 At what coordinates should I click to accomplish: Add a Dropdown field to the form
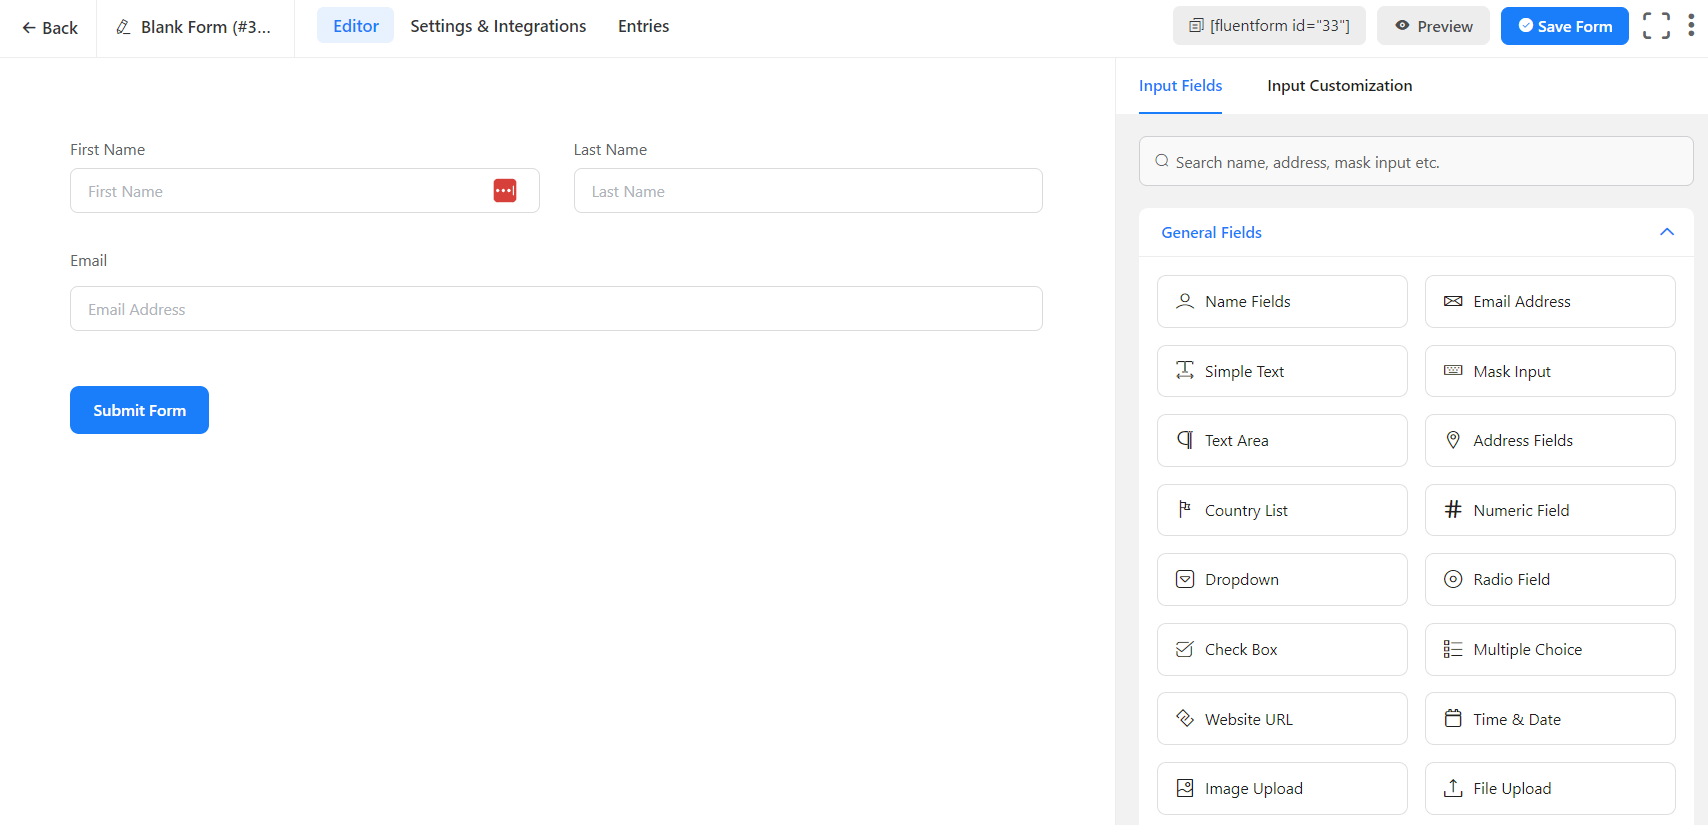pyautogui.click(x=1282, y=580)
